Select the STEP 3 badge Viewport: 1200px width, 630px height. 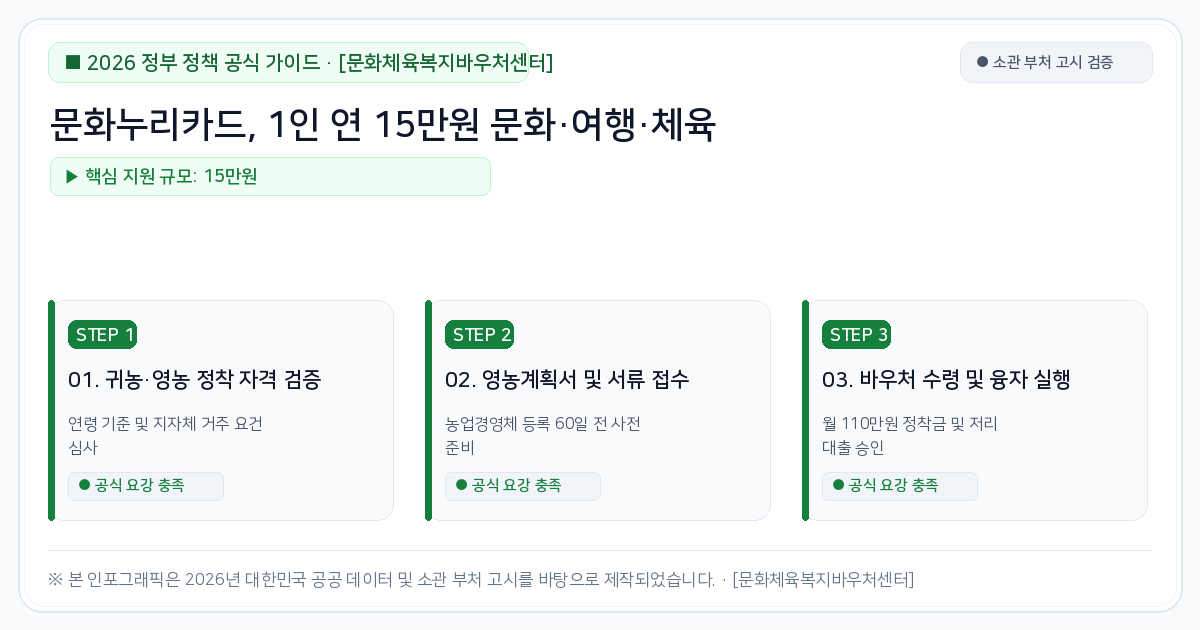(856, 335)
